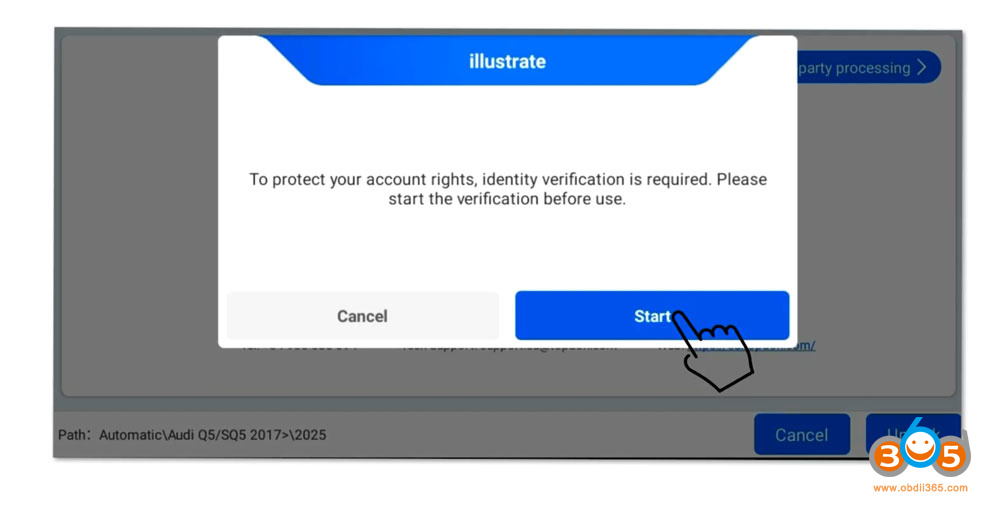Image resolution: width=1000 pixels, height=532 pixels.
Task: Click the obdii365 smiley logo
Action: pyautogui.click(x=918, y=453)
